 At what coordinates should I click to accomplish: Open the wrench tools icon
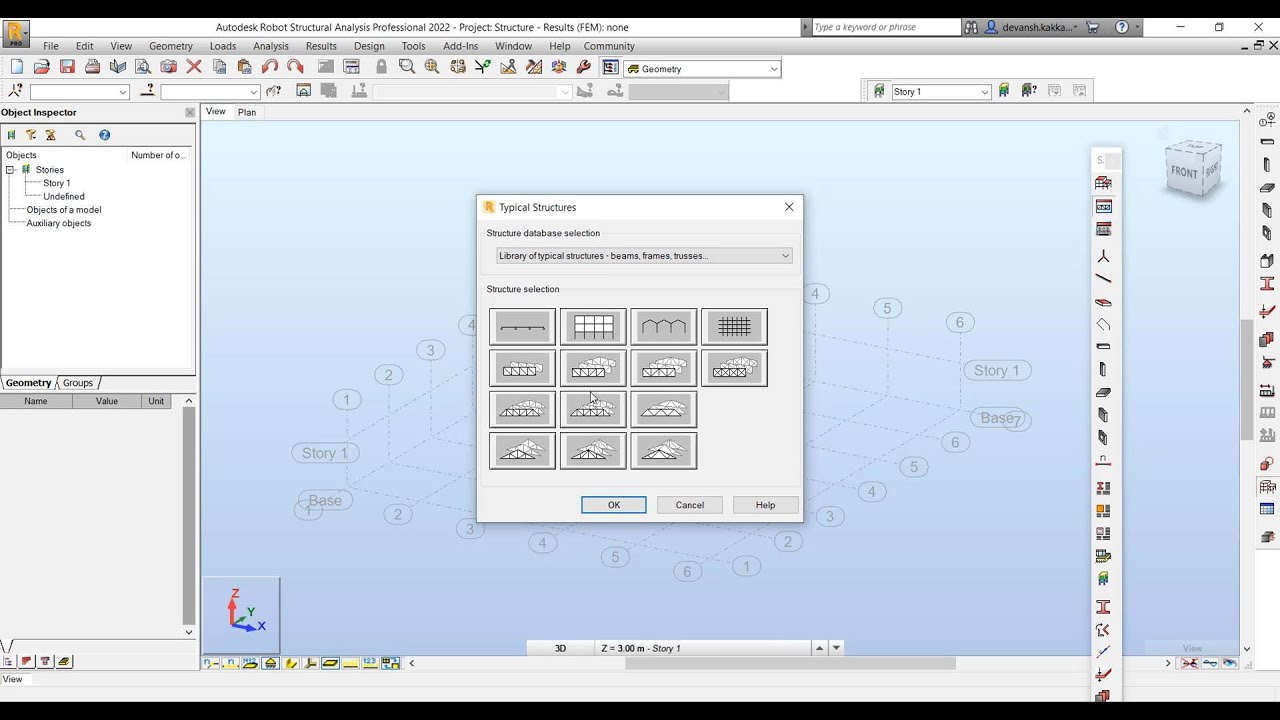point(585,67)
